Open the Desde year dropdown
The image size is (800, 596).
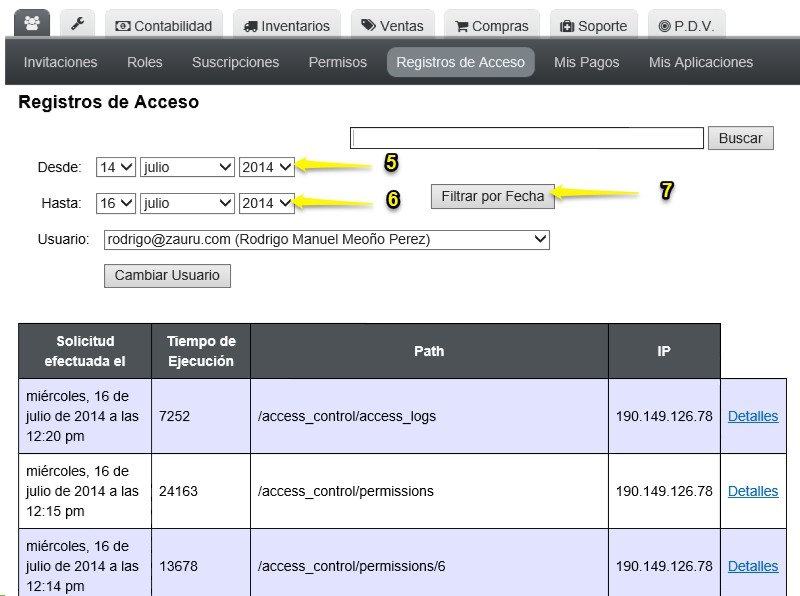(x=267, y=167)
